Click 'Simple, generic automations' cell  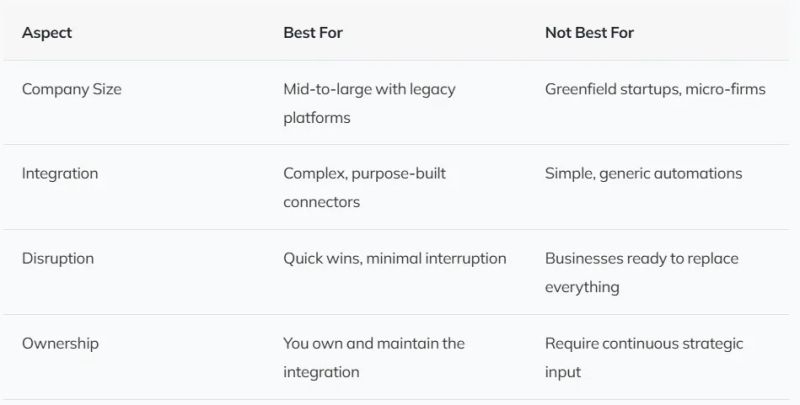(643, 173)
